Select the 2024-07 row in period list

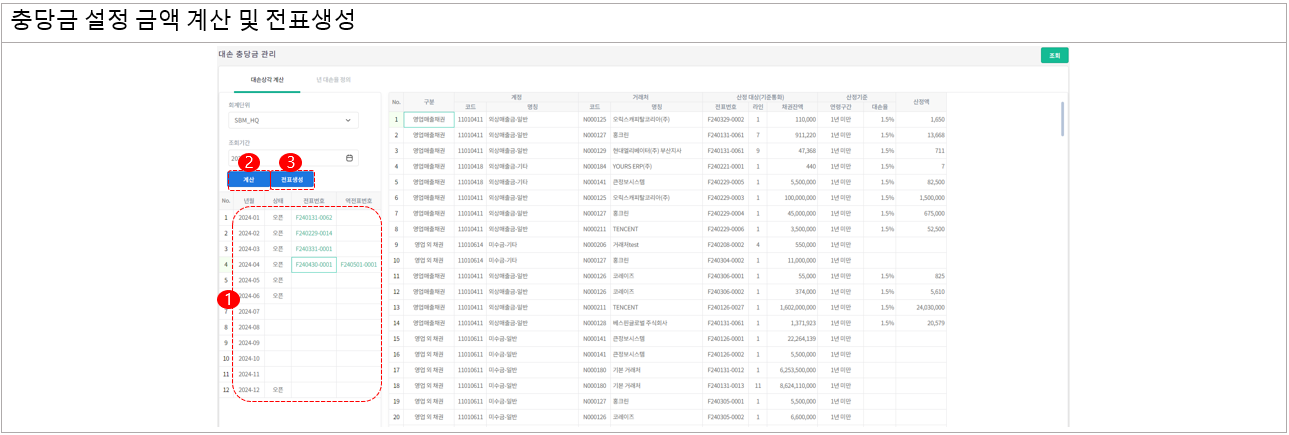coord(249,311)
